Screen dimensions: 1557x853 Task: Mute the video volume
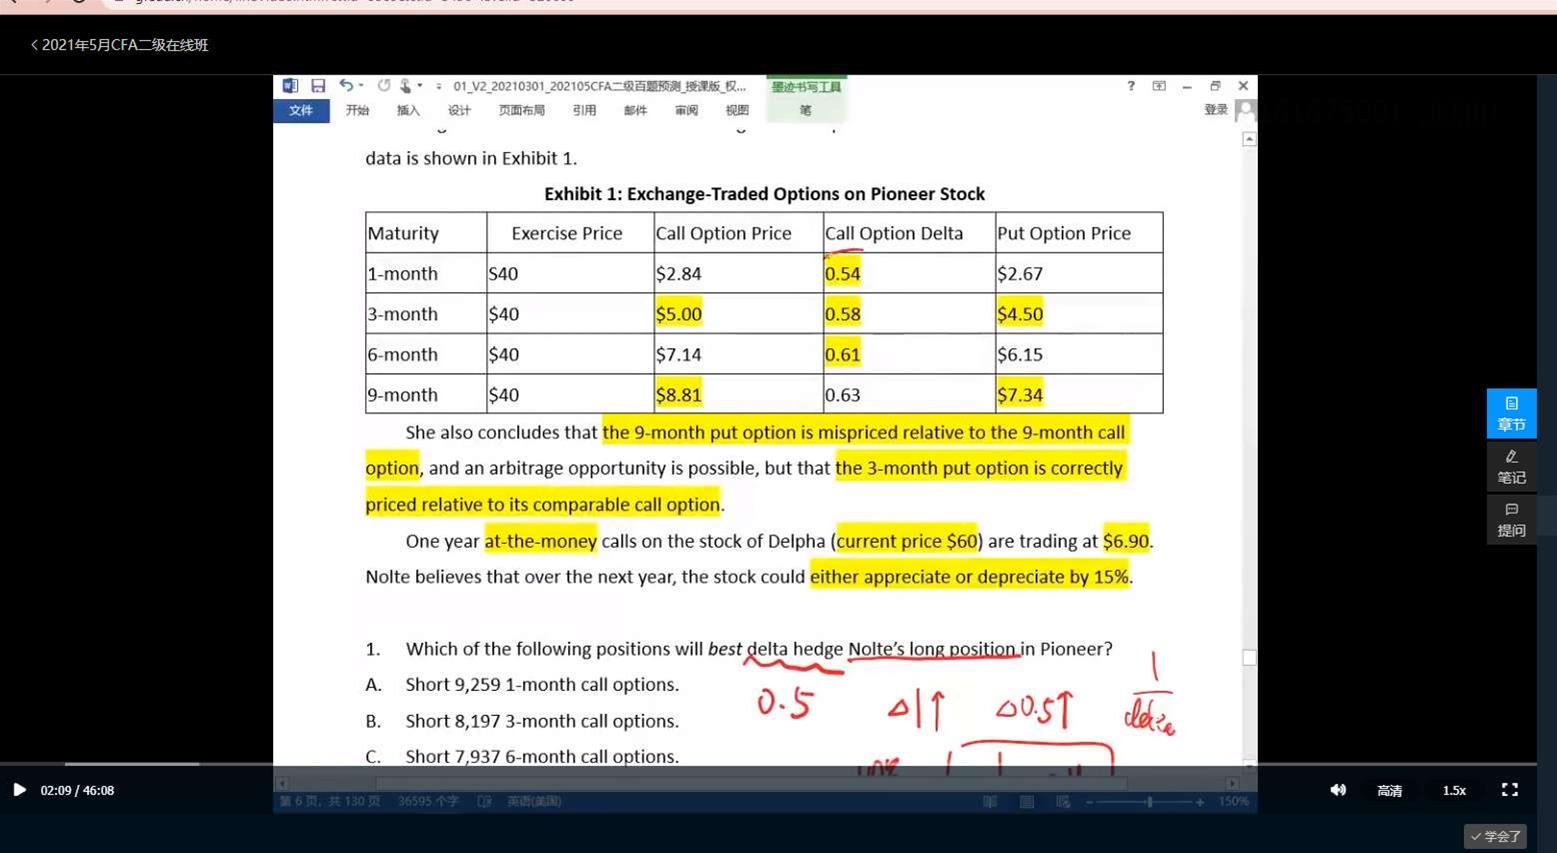pos(1338,790)
